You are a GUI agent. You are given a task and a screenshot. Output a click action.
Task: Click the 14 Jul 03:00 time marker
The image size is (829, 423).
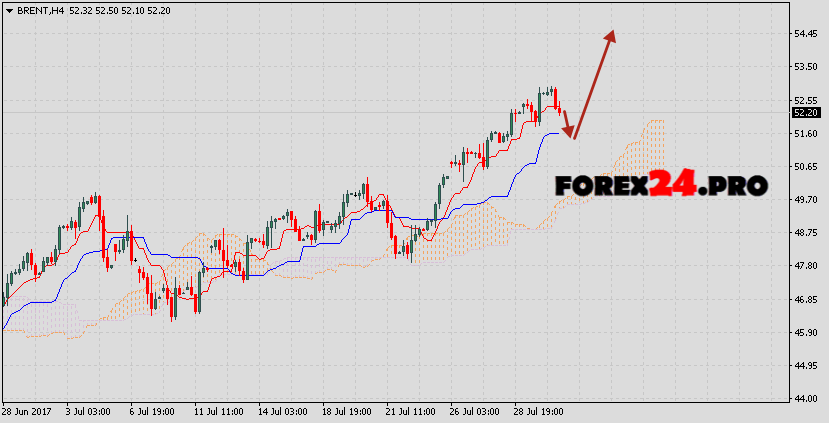pos(281,412)
